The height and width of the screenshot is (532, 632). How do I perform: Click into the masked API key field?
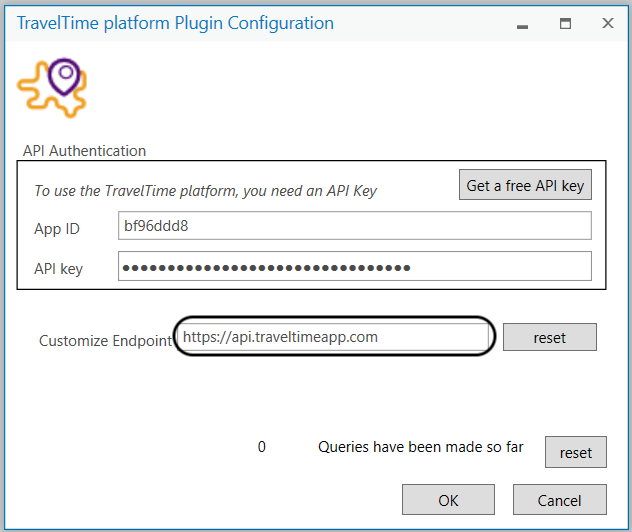354,267
